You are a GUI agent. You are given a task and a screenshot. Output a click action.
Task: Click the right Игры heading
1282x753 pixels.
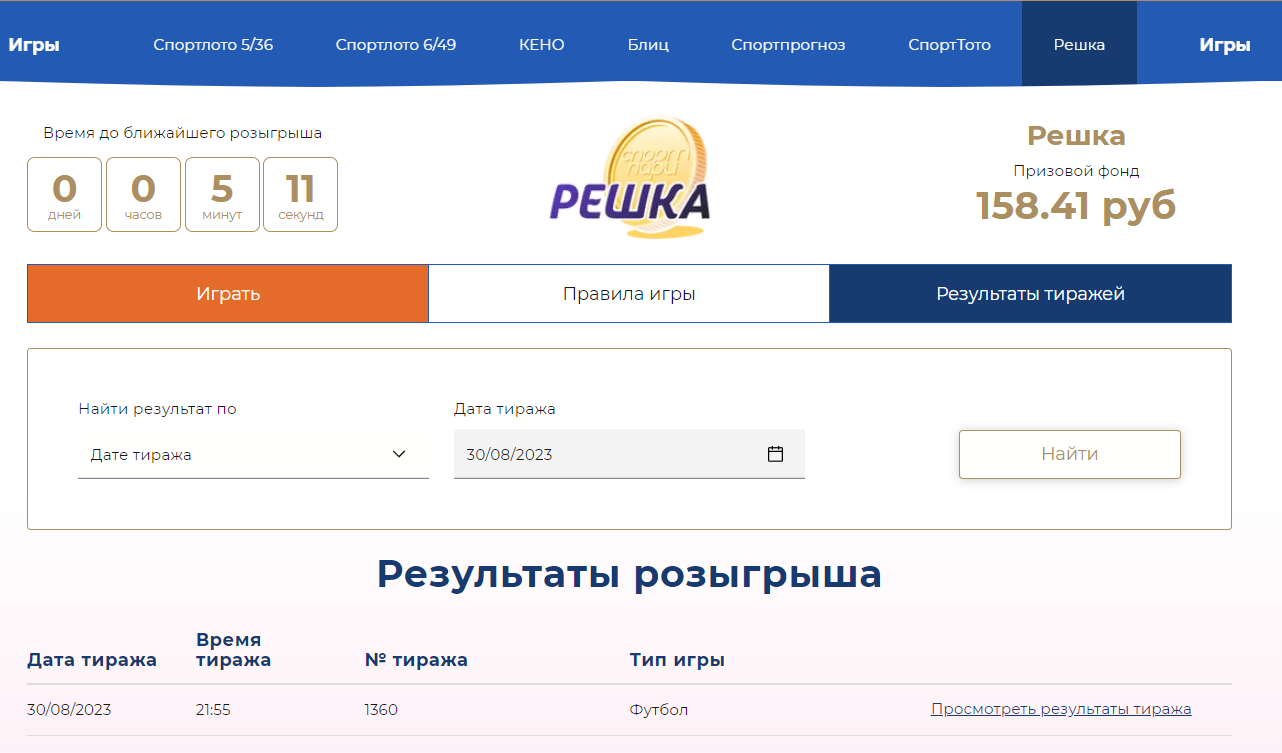click(x=1225, y=45)
